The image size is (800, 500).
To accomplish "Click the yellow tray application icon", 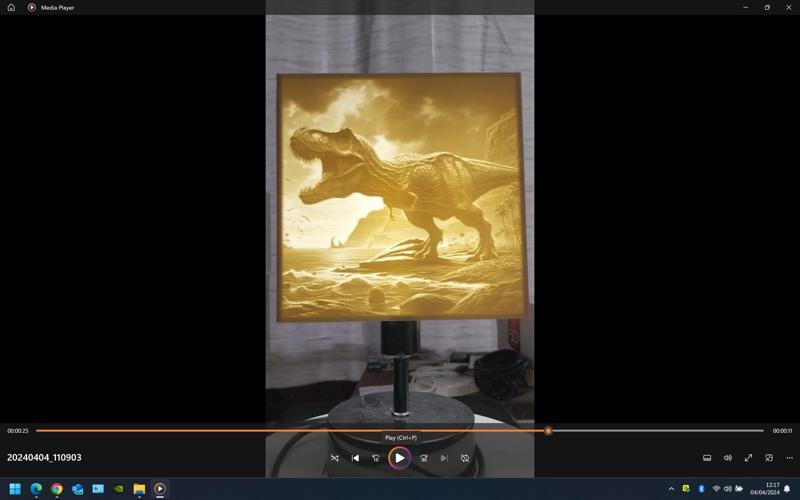I will coord(686,489).
